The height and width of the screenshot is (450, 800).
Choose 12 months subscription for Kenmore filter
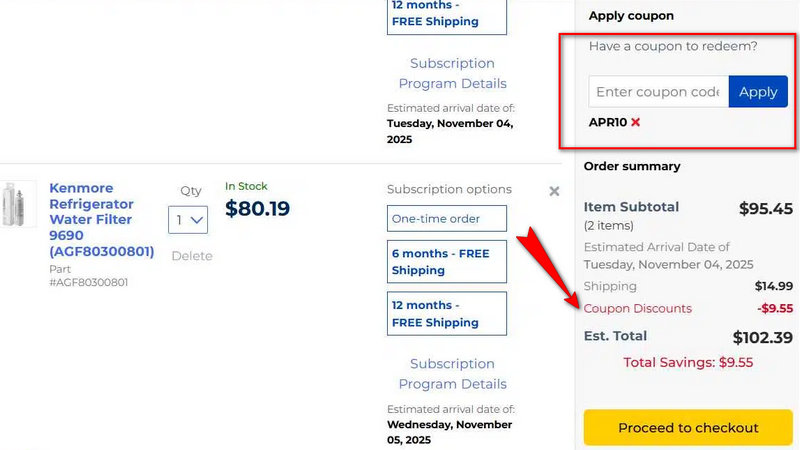[446, 313]
